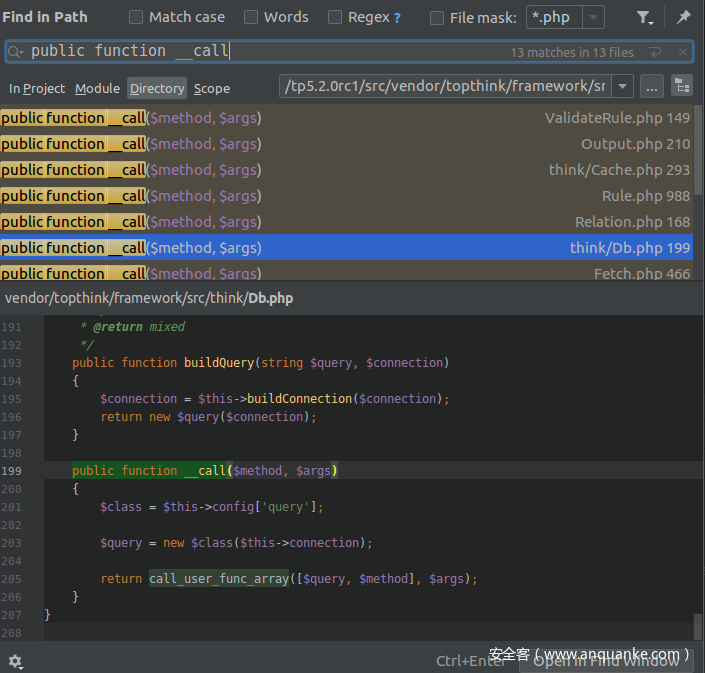Viewport: 705px width, 673px height.
Task: Switch to the Module scope tab
Action: coord(97,89)
